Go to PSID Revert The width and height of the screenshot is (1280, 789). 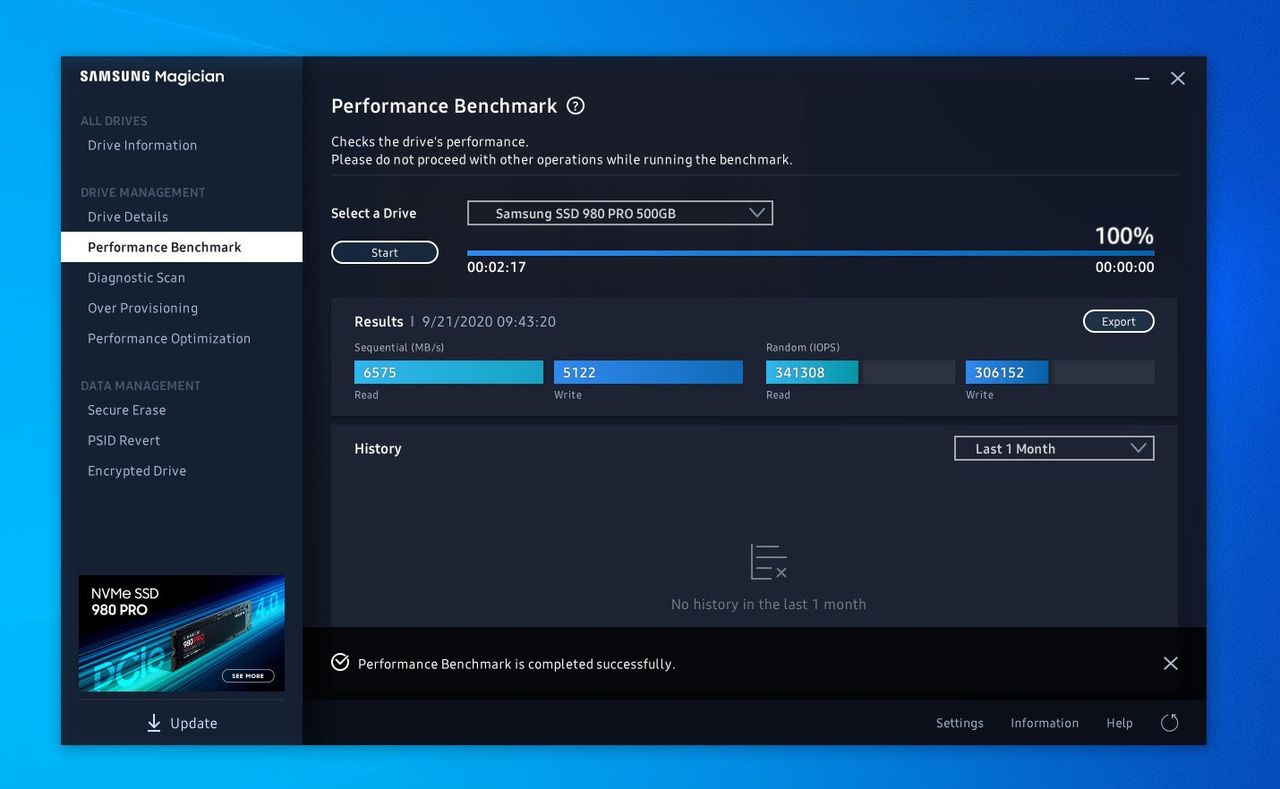(124, 441)
